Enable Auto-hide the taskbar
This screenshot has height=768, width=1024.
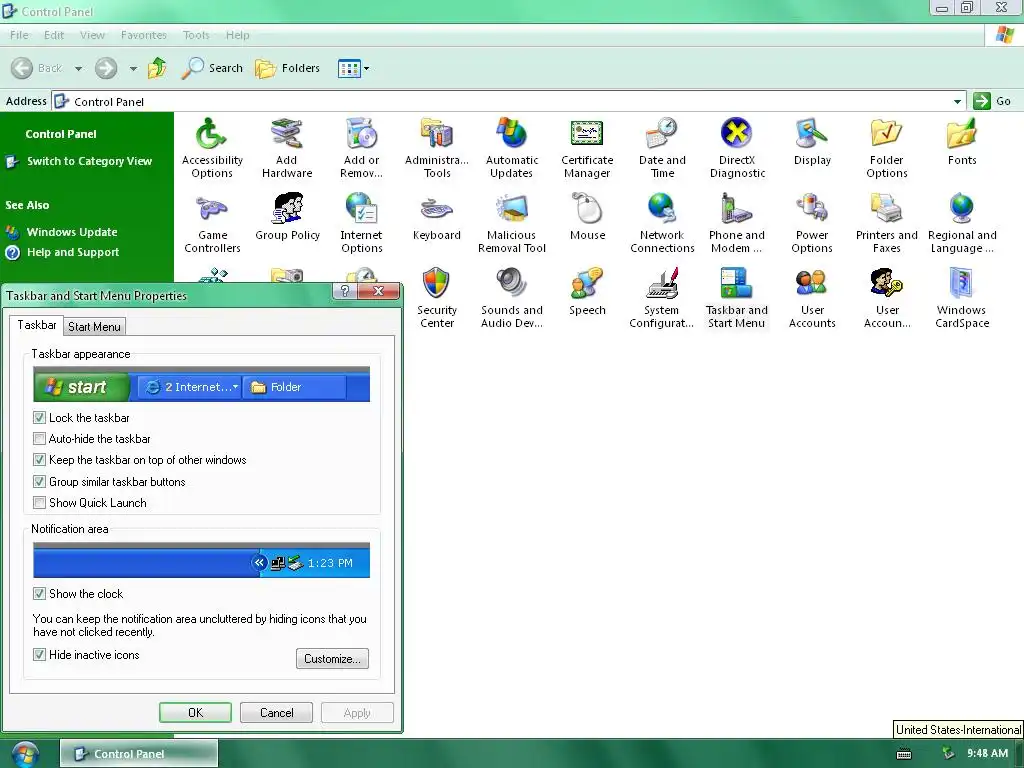click(39, 439)
